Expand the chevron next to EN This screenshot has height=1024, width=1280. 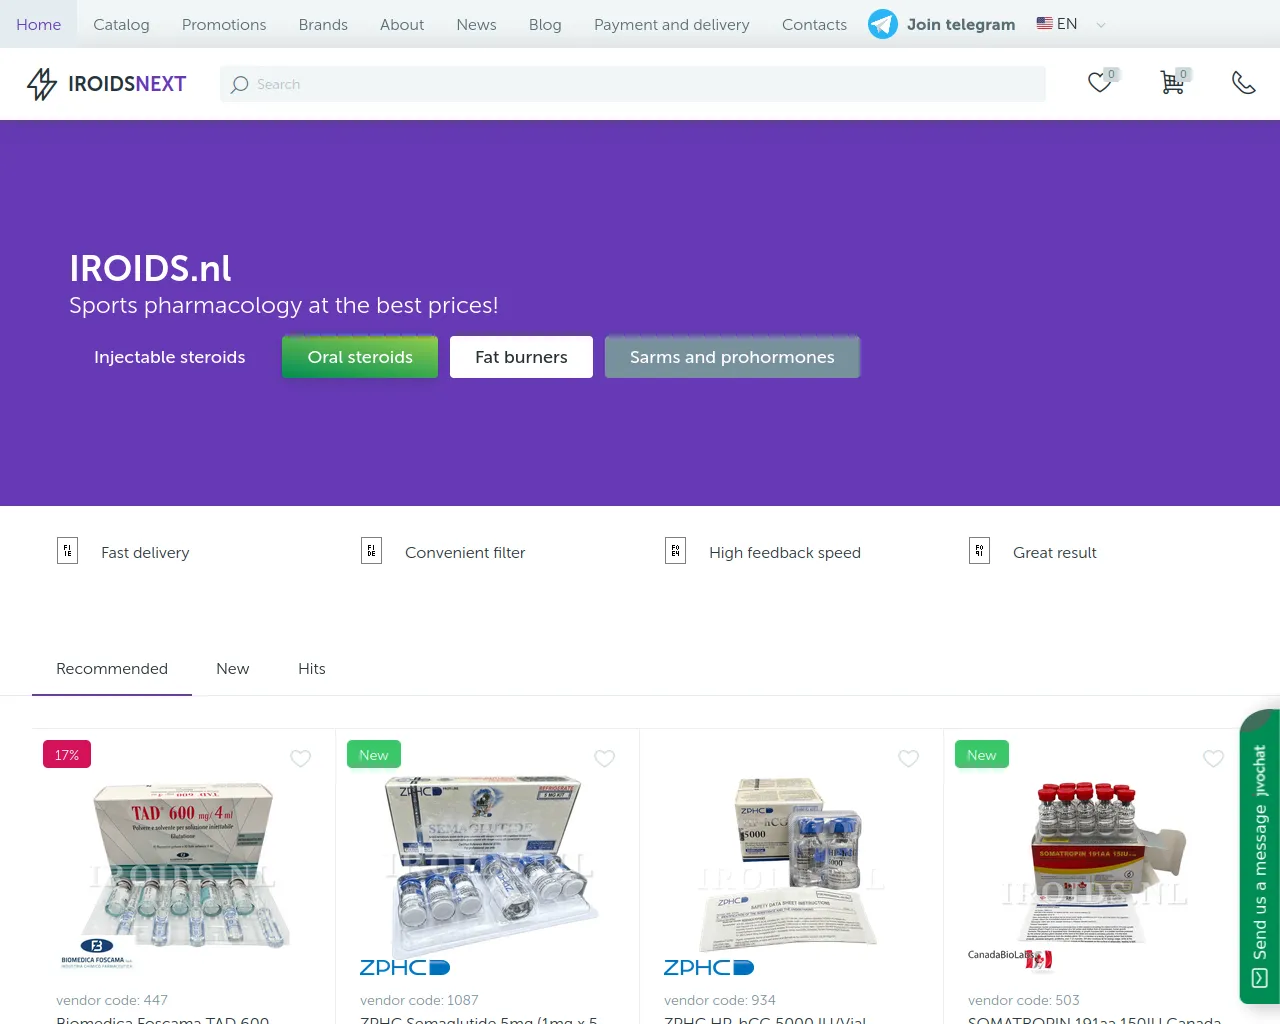click(x=1101, y=25)
